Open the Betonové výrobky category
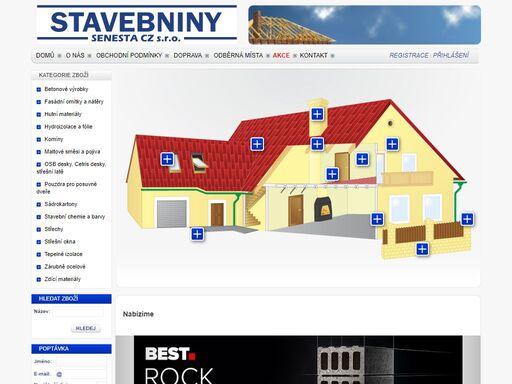Viewport: 512px width, 384px height. [66, 89]
